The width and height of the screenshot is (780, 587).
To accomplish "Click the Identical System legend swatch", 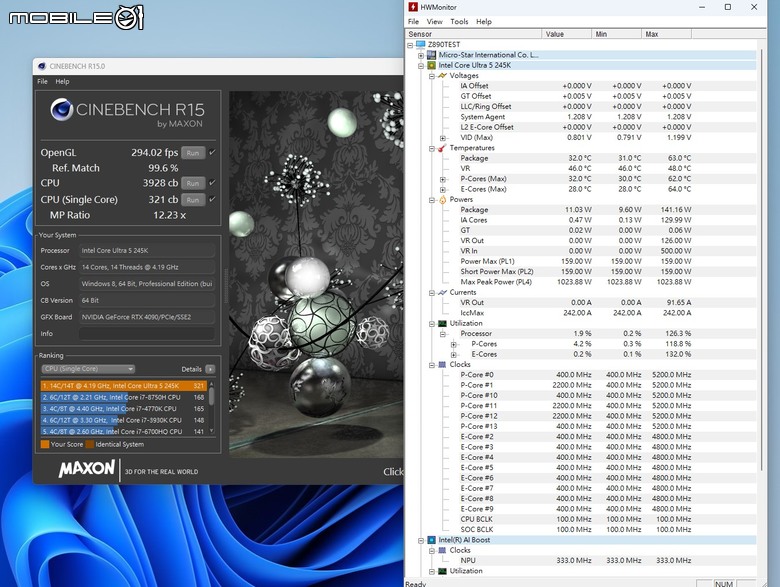I will [x=90, y=444].
